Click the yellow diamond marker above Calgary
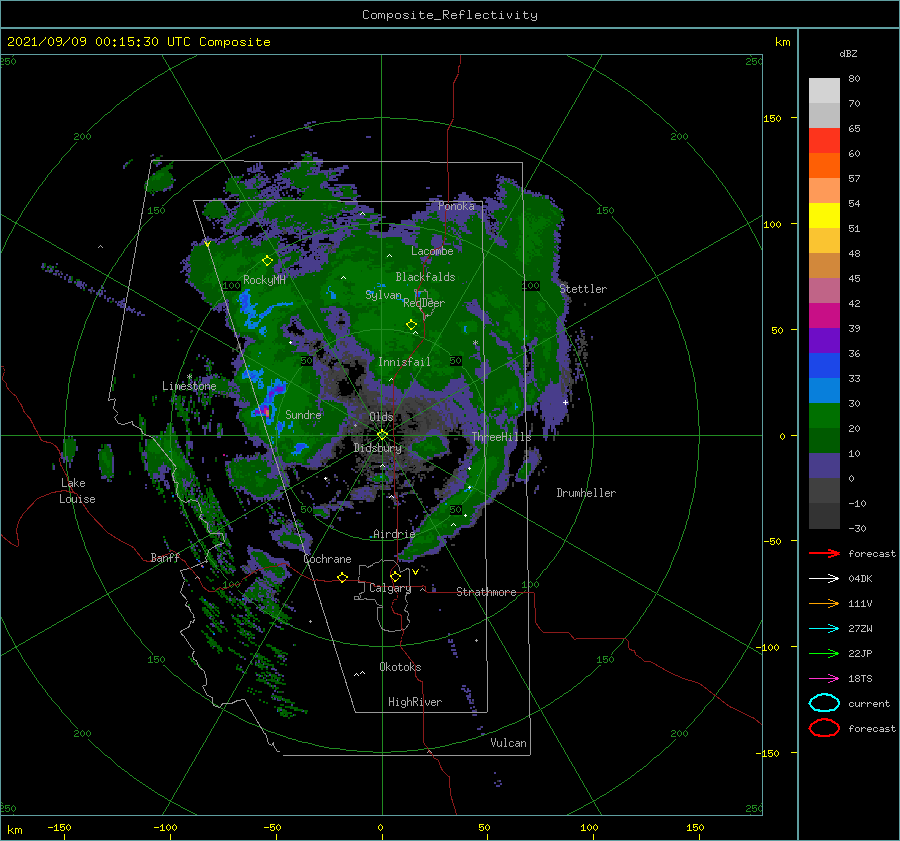 click(395, 576)
